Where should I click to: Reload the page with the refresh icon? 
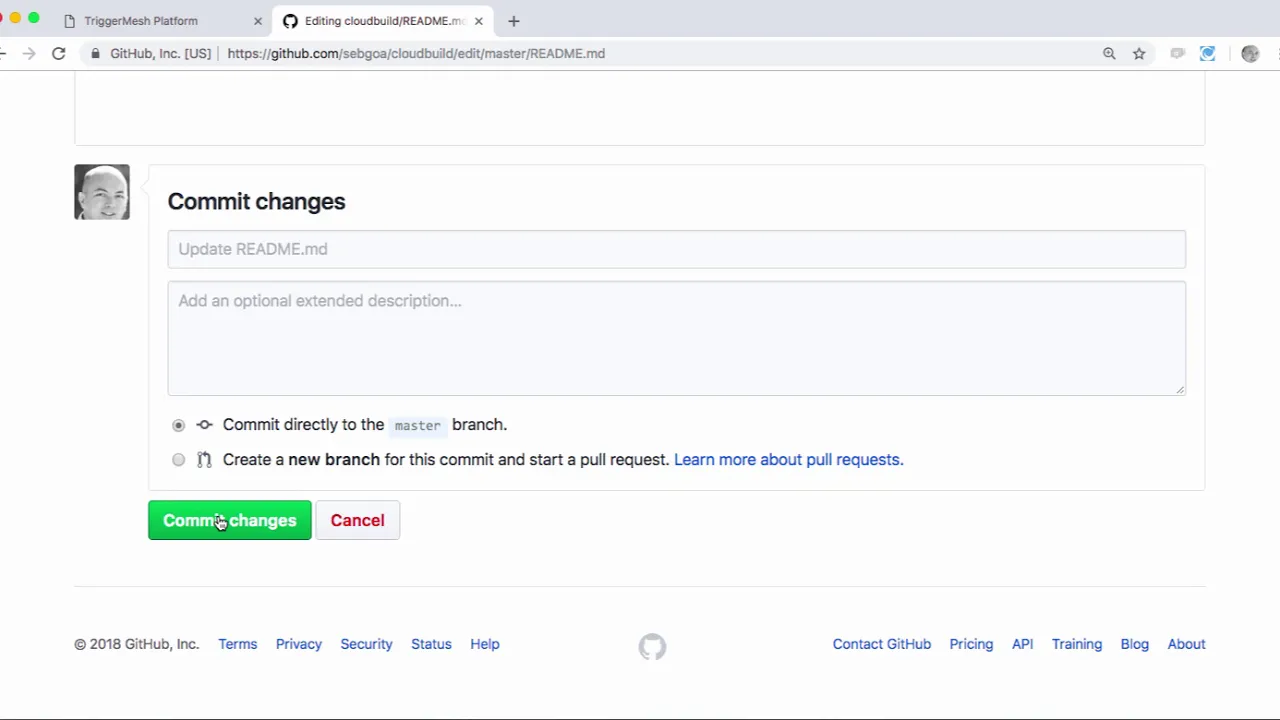click(x=59, y=53)
